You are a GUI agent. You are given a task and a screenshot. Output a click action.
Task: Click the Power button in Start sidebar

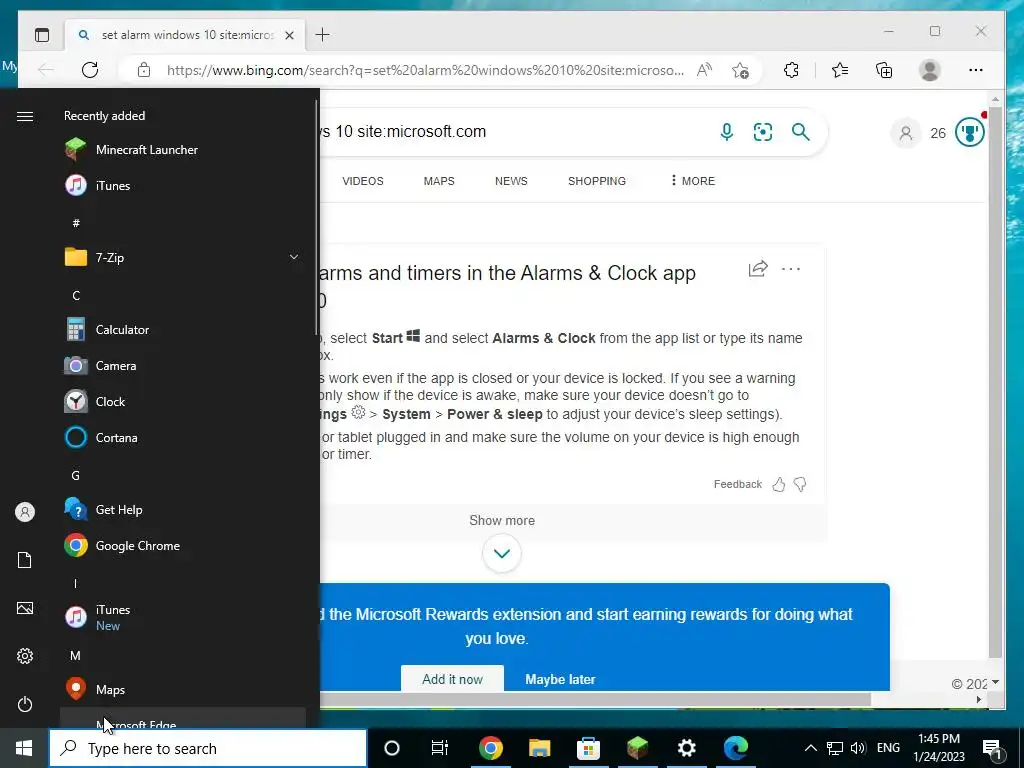coord(25,704)
